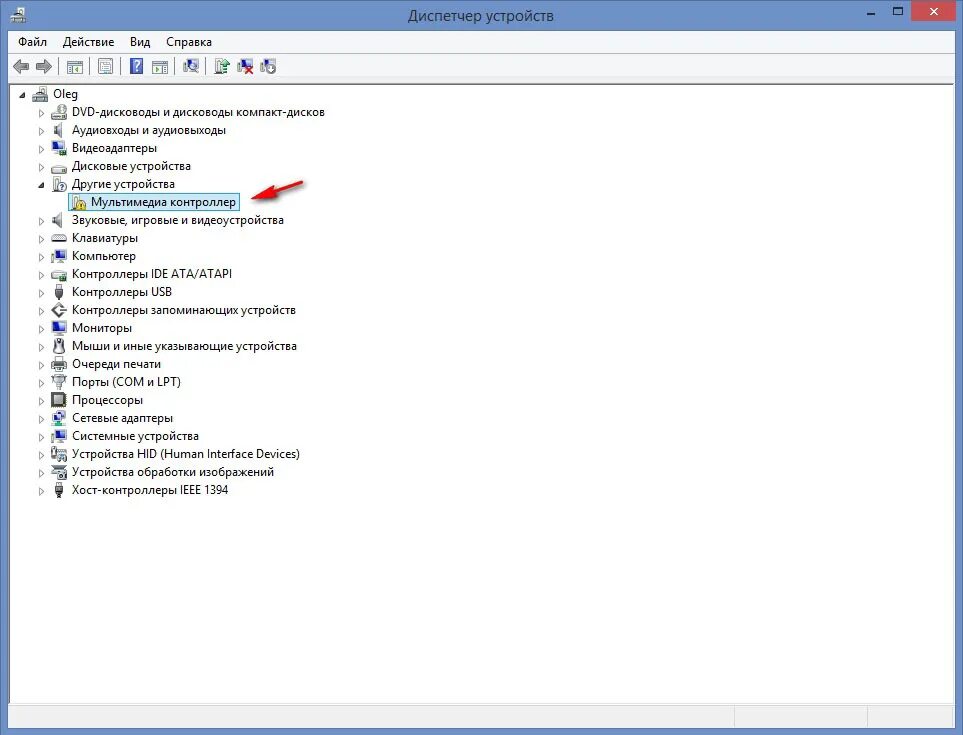Image resolution: width=963 pixels, height=735 pixels.
Task: Expand the Видеоадаптеры node arrow
Action: [x=41, y=149]
